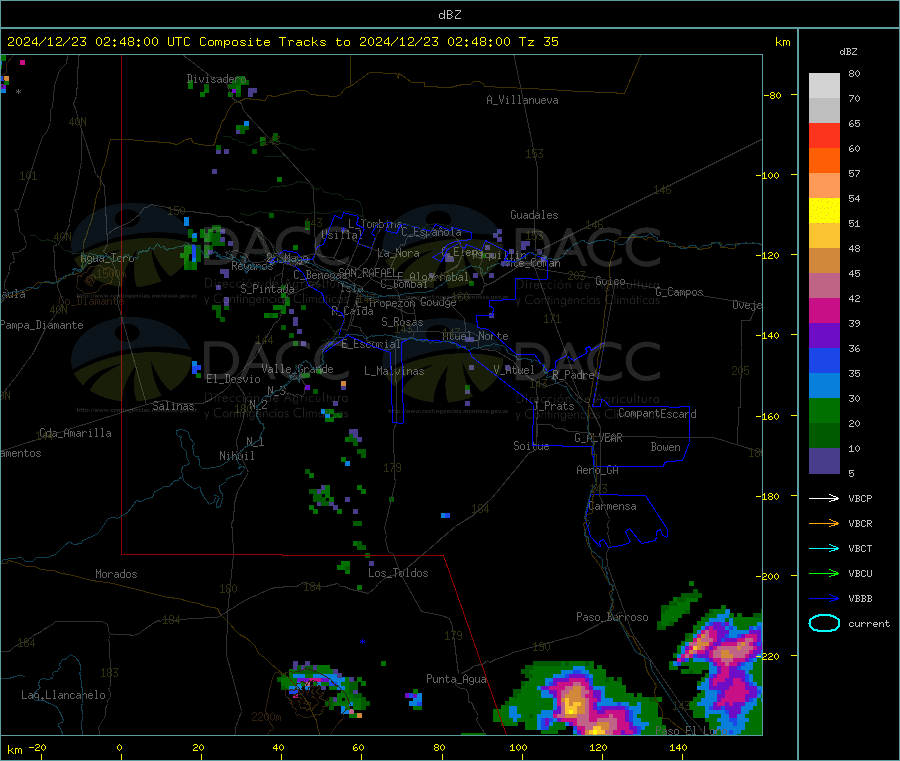900x761 pixels.
Task: Click the S_Pintada place label
Action: (267, 289)
